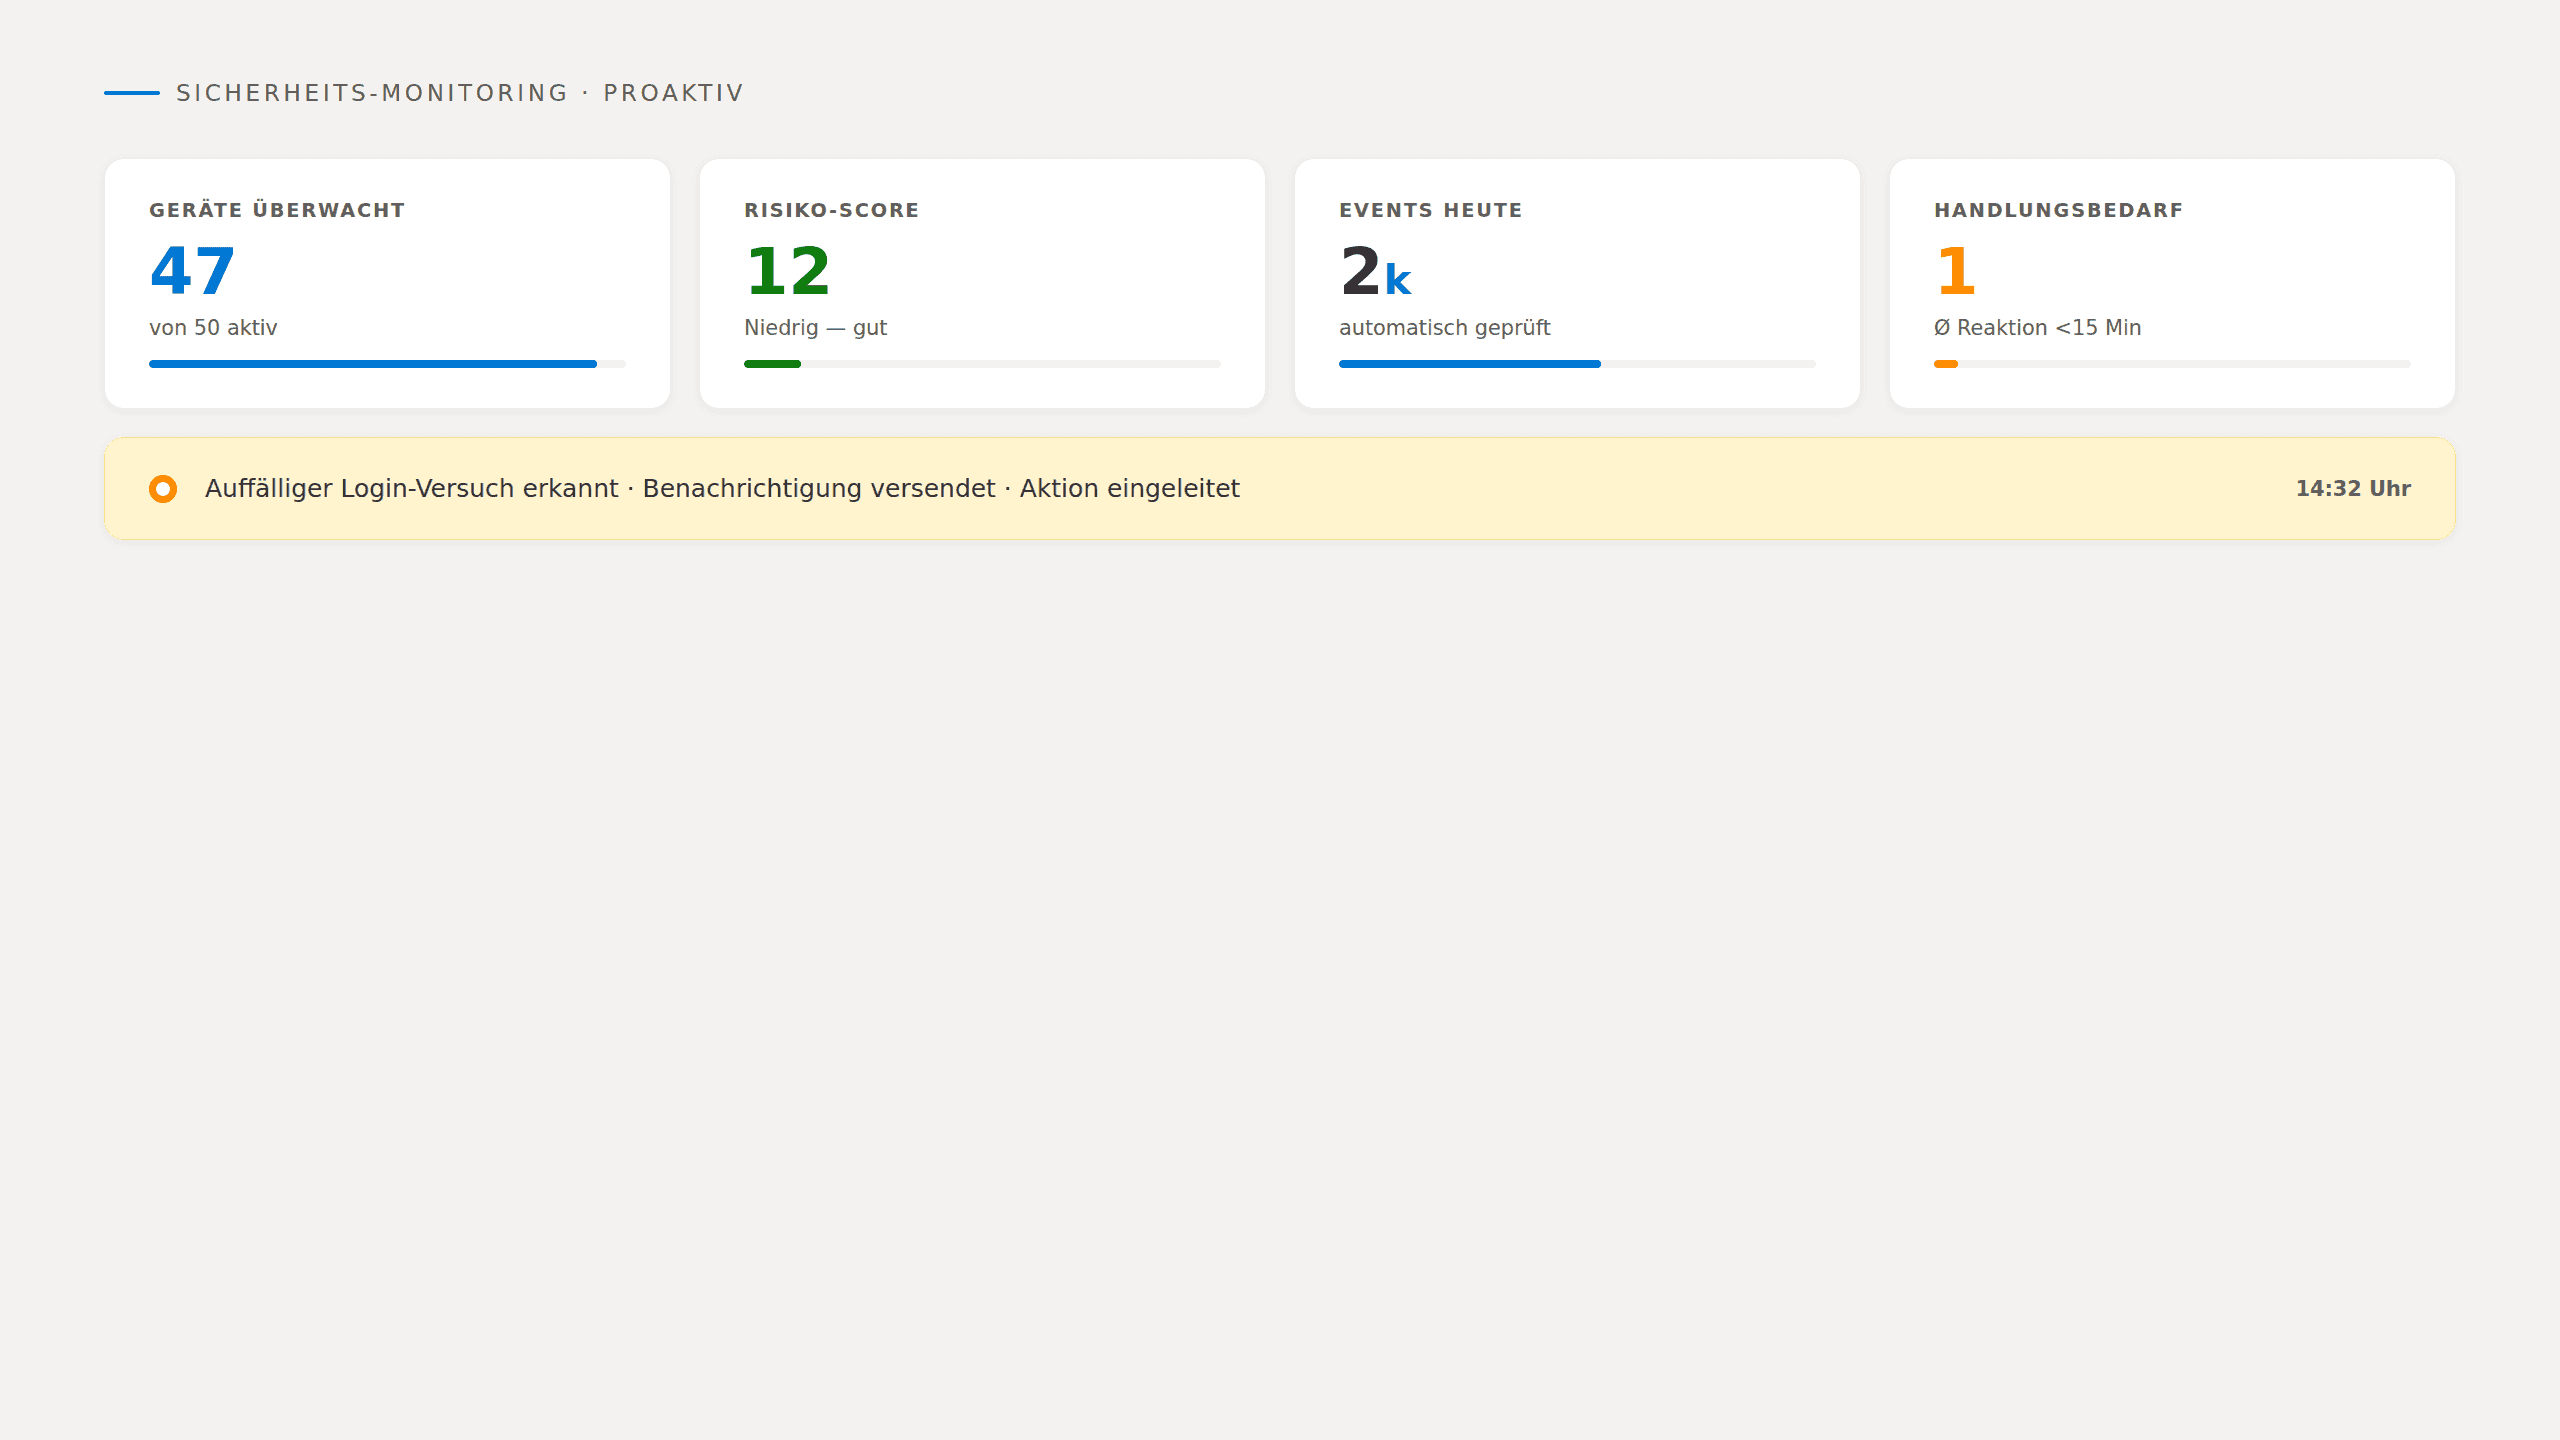
Task: Open the Auffälliger Login-Versuch alert message
Action: pyautogui.click(x=722, y=489)
